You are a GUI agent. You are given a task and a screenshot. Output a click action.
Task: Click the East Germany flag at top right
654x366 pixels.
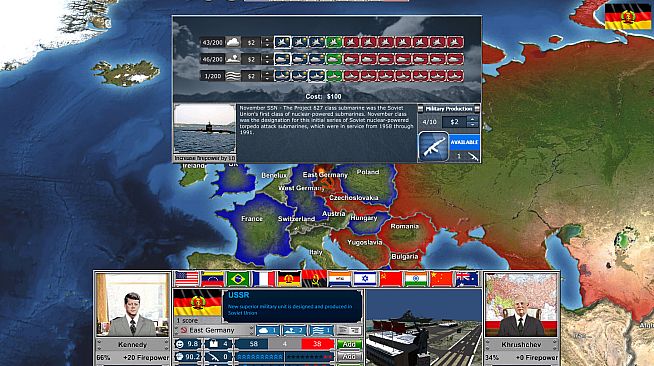point(627,17)
